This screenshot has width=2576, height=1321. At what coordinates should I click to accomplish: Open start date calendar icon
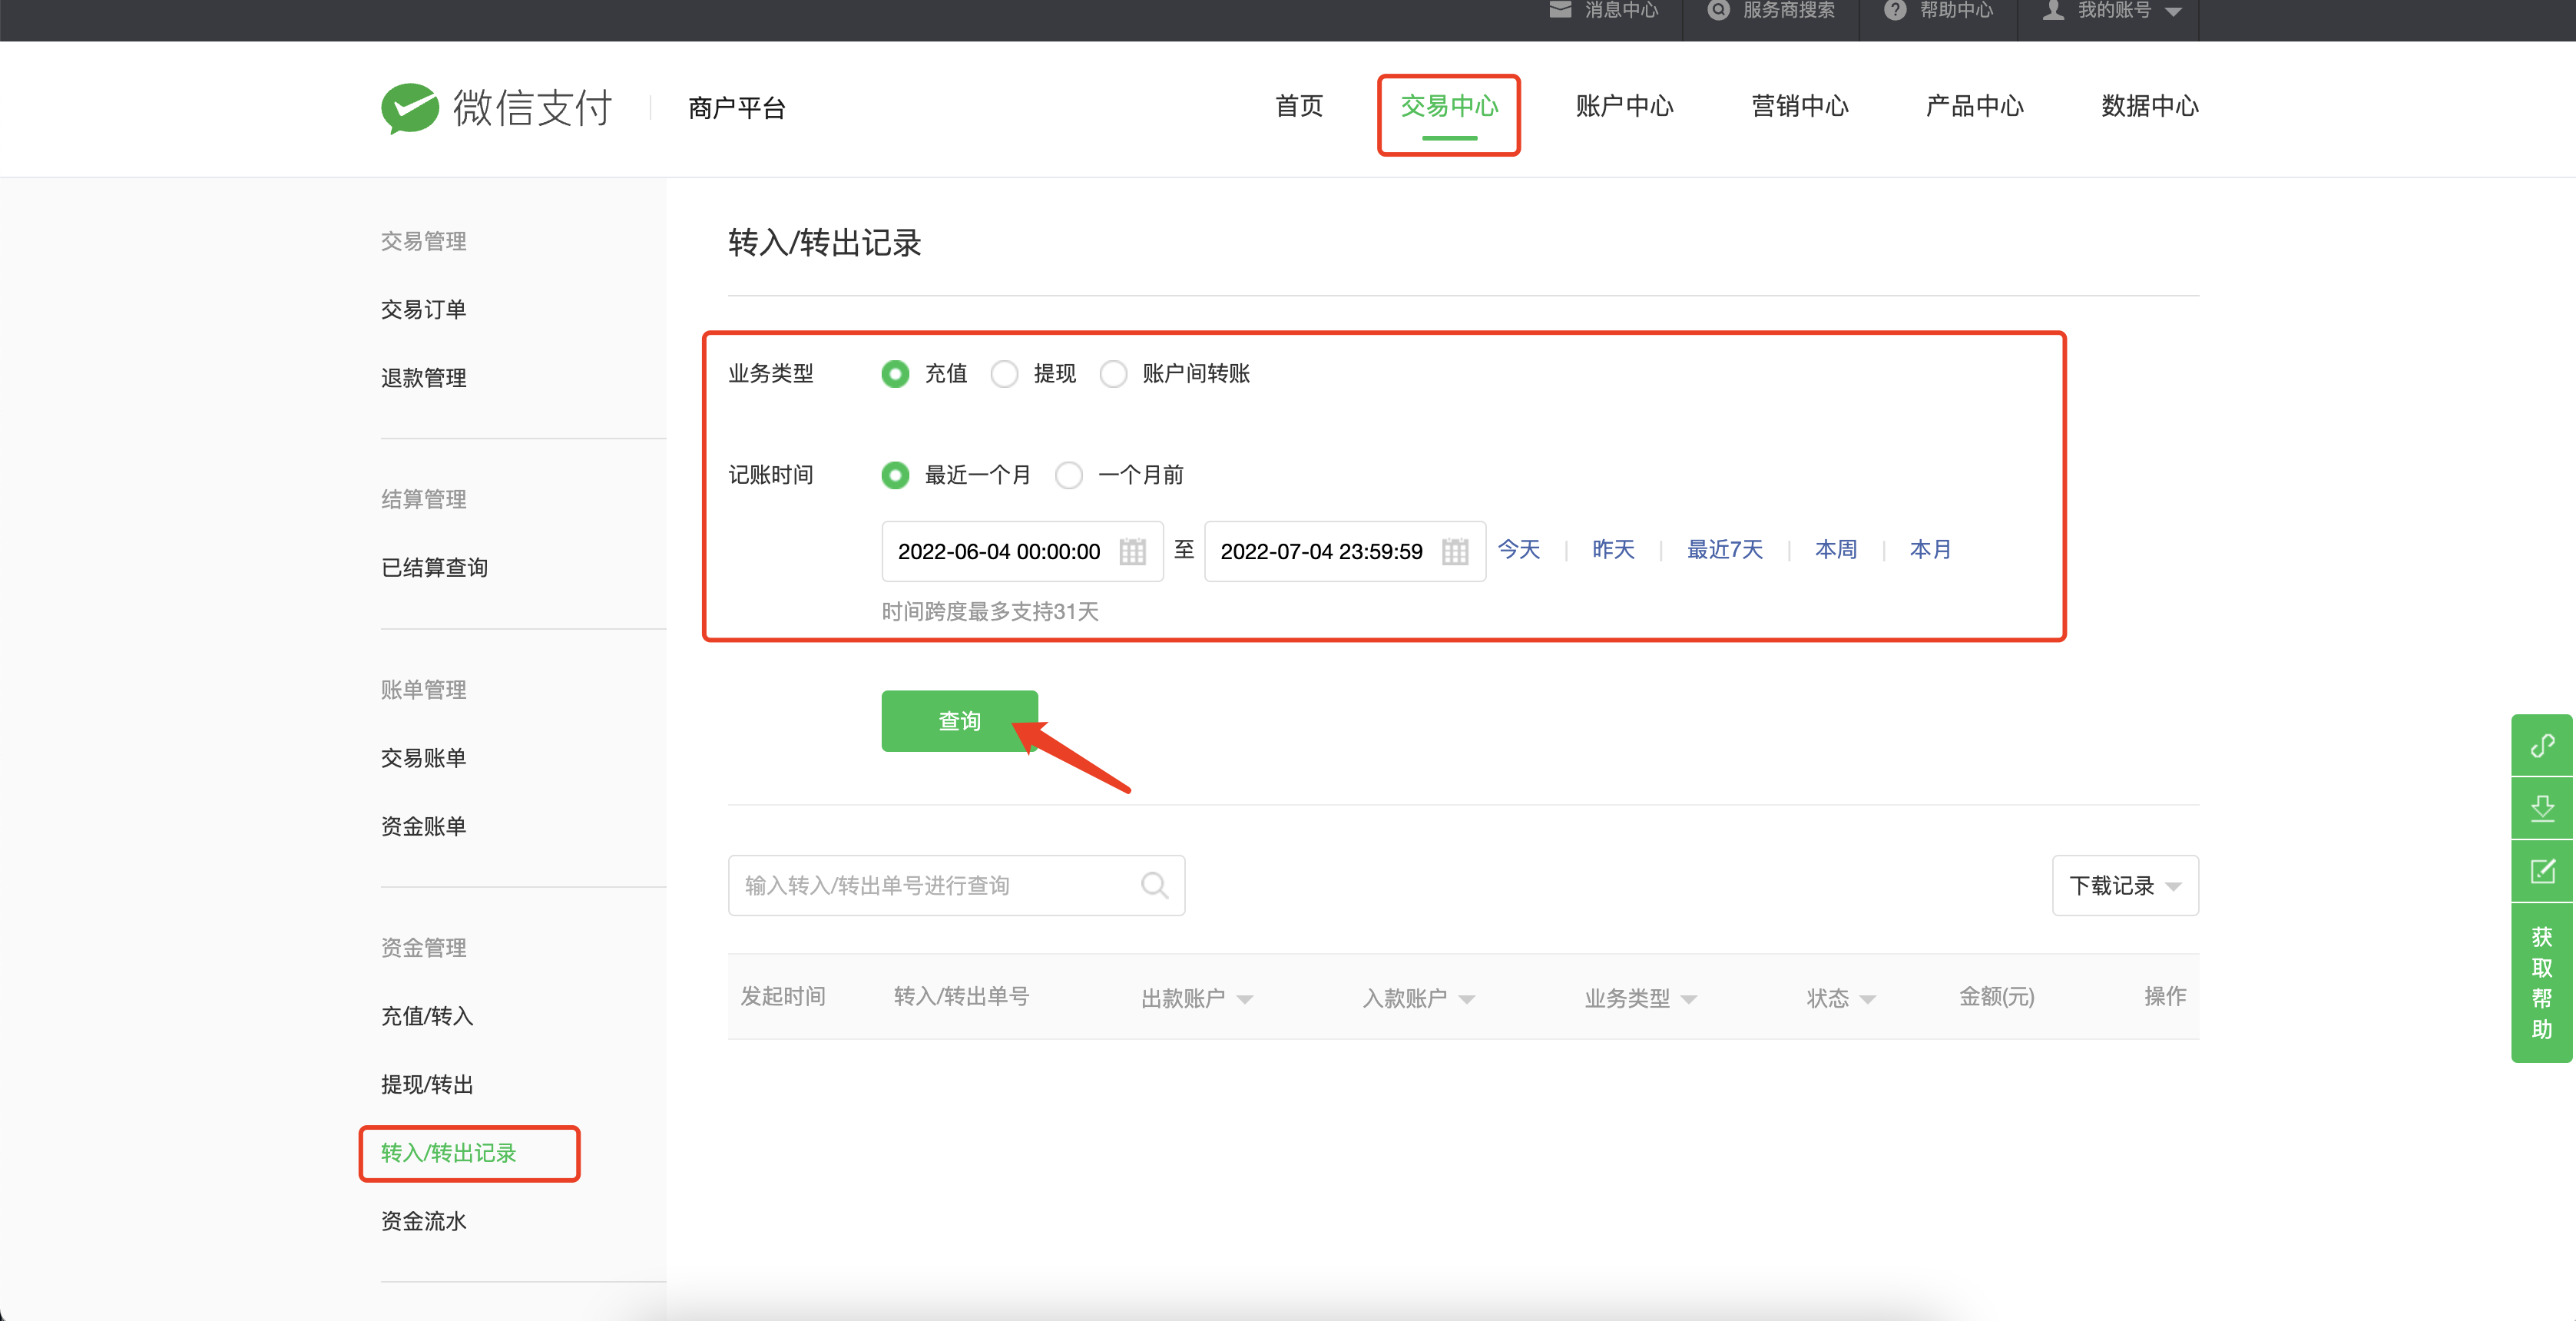(1132, 551)
